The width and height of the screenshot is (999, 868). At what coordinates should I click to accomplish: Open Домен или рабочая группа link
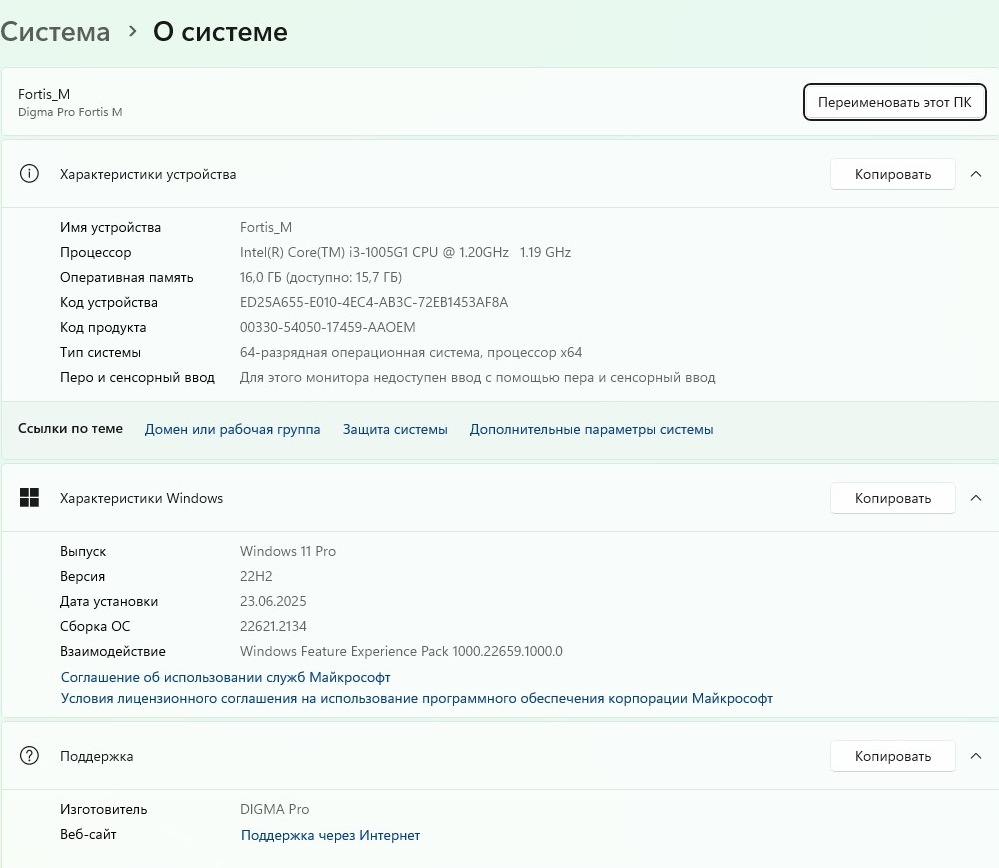pos(232,429)
